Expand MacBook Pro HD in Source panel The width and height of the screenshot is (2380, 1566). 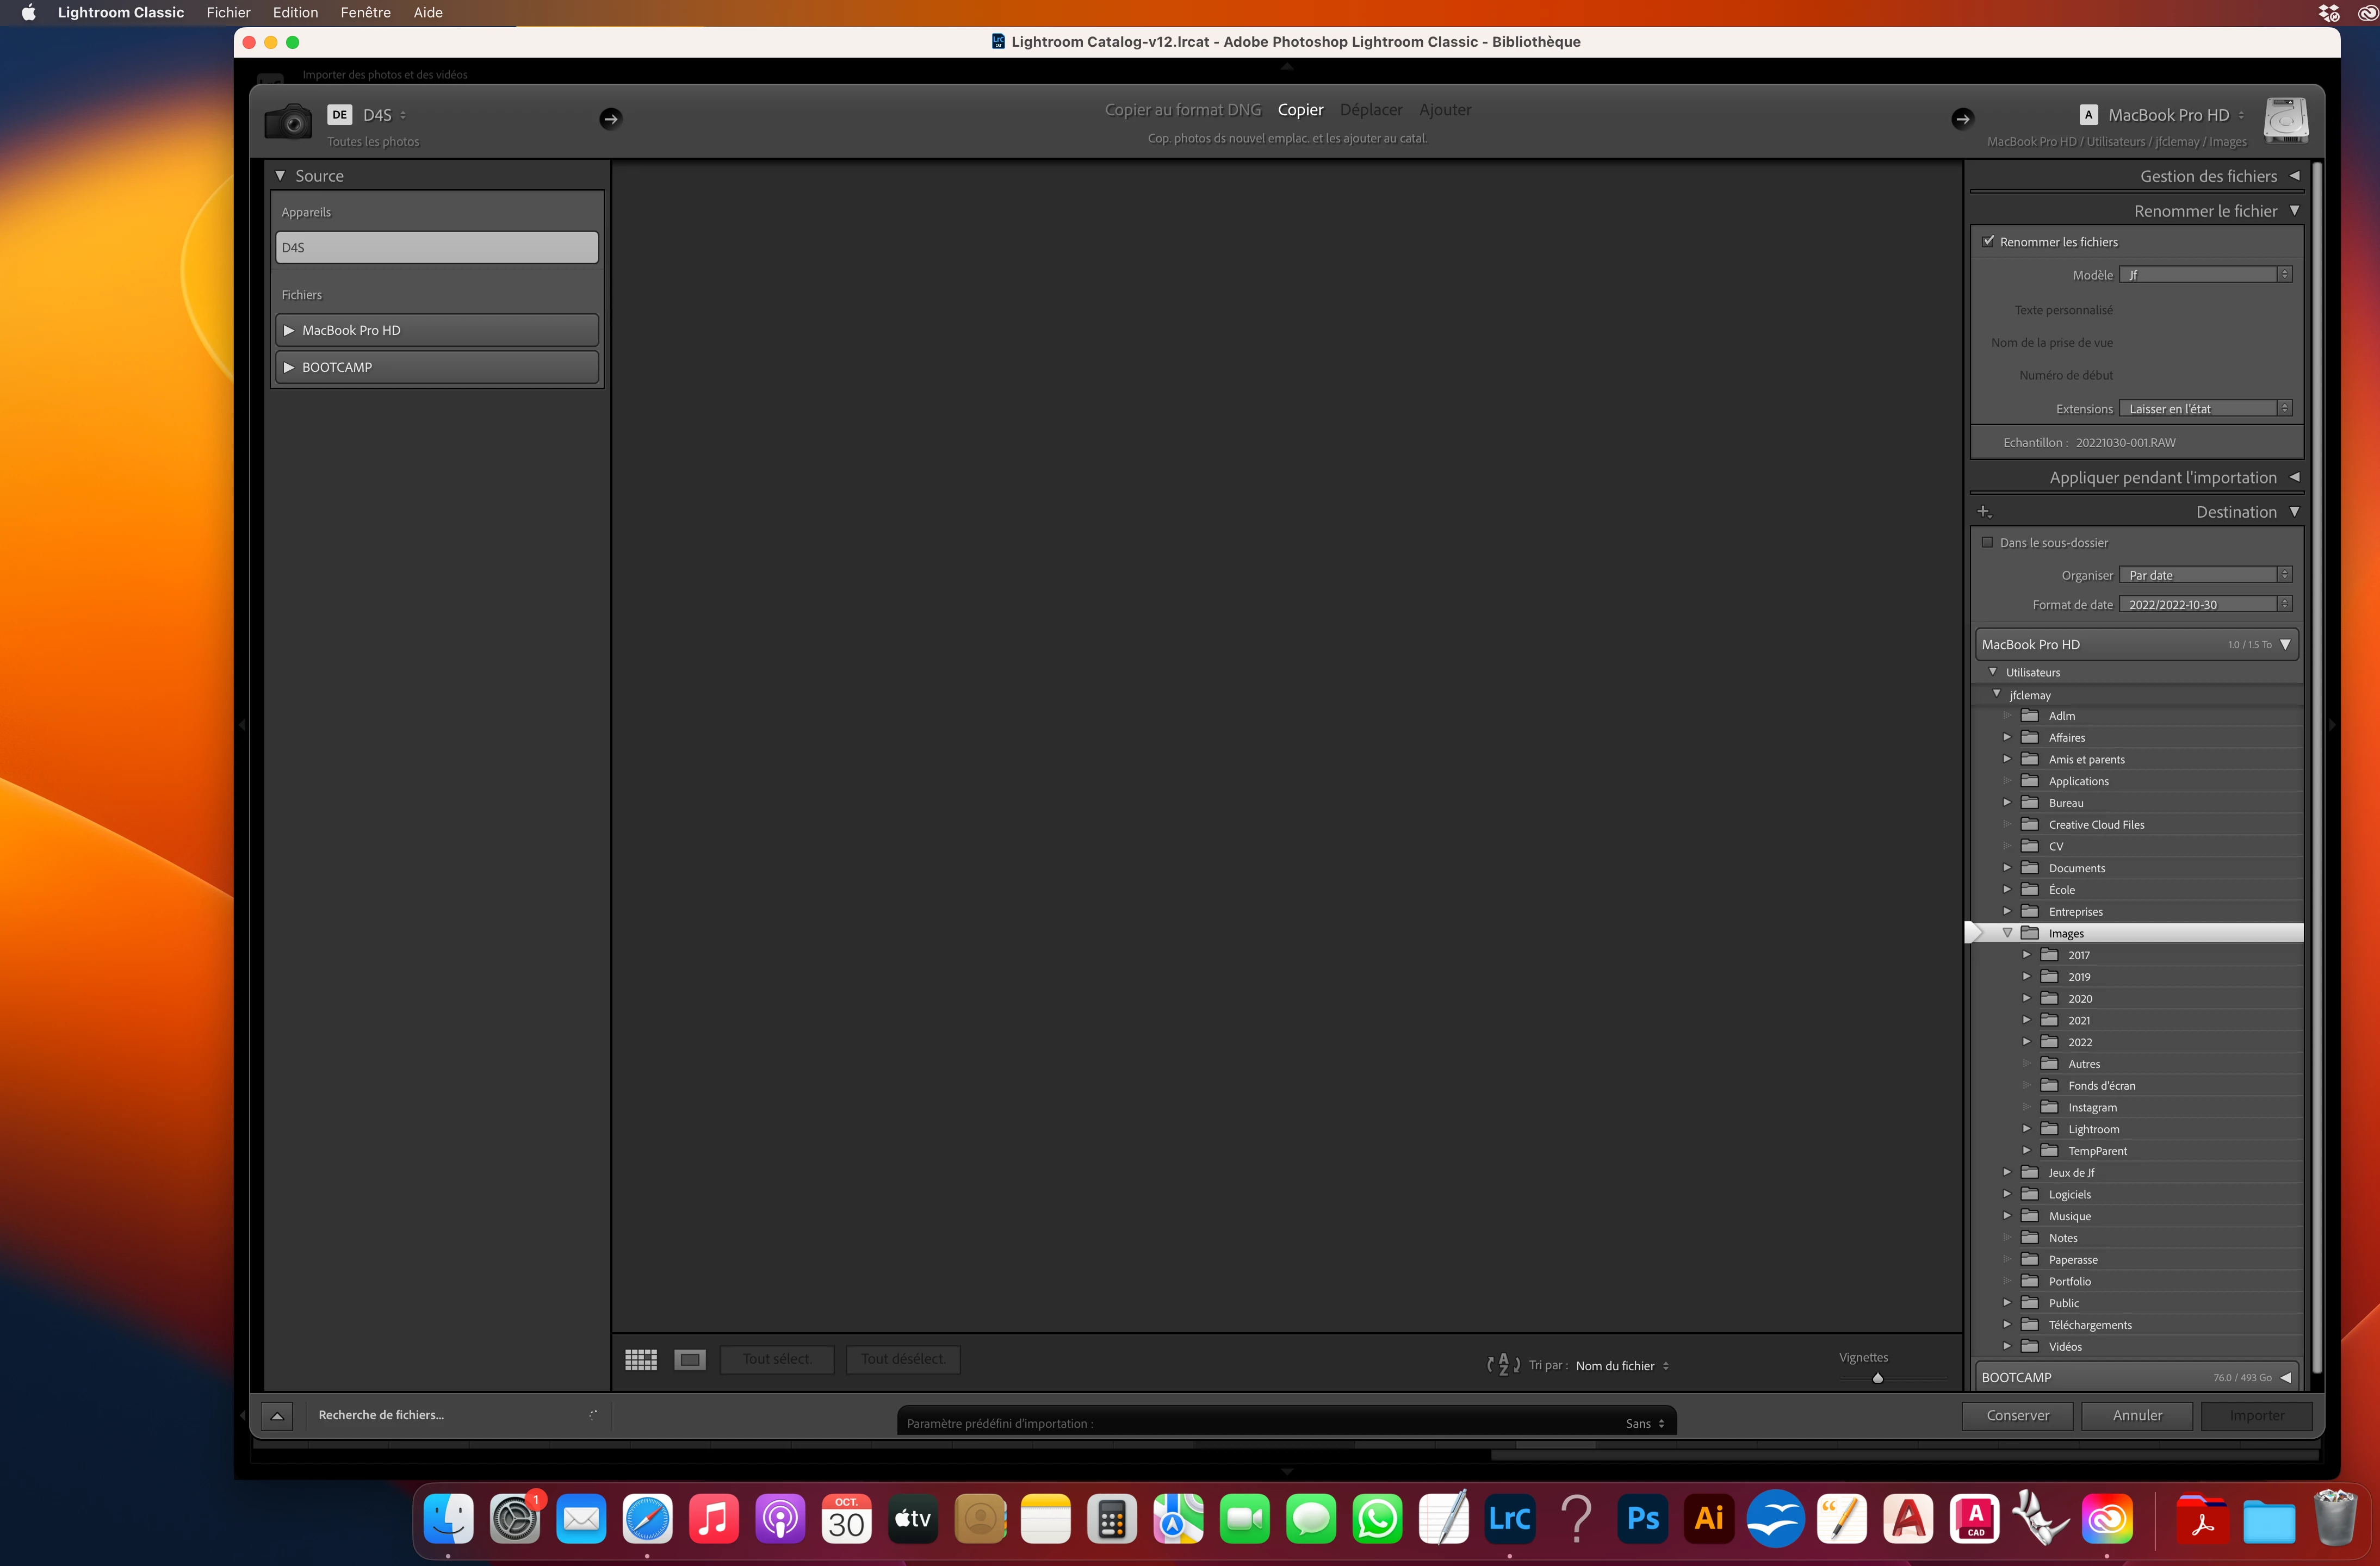(x=289, y=330)
